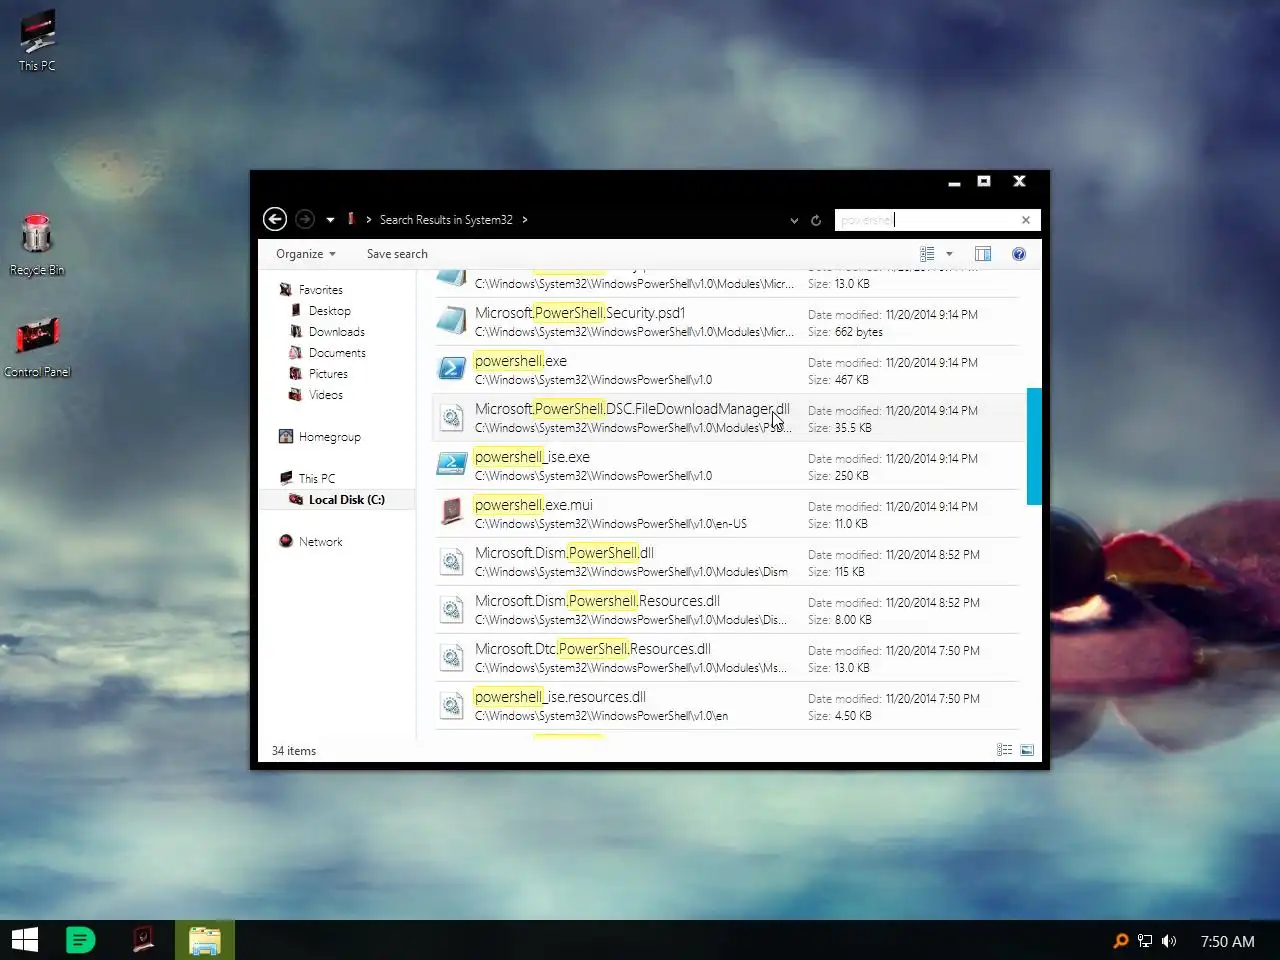The image size is (1280, 960).
Task: Go back with the back arrow
Action: 275,219
